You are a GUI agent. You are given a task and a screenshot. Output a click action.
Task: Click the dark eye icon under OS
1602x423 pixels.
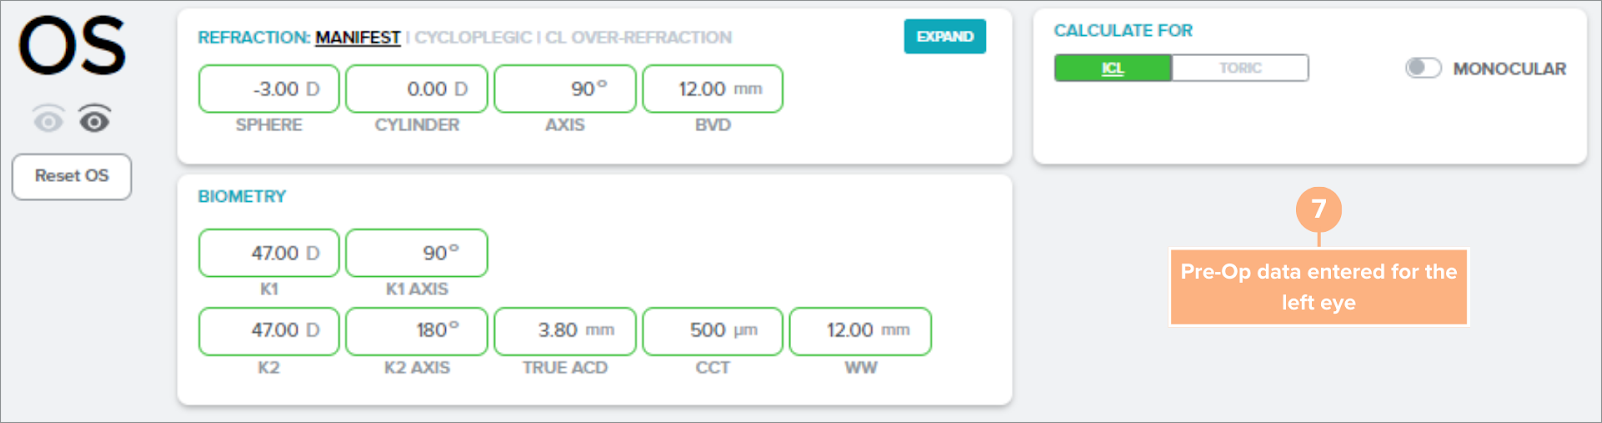95,121
